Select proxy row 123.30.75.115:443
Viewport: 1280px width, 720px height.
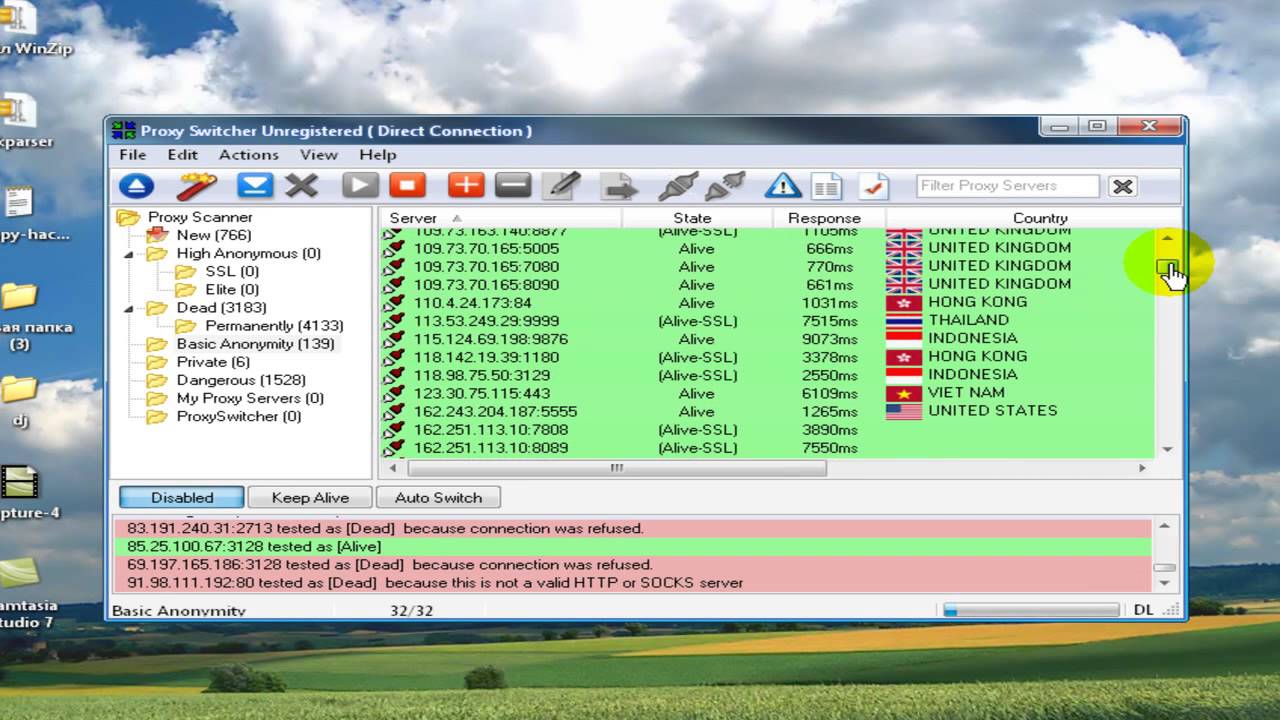tap(767, 393)
